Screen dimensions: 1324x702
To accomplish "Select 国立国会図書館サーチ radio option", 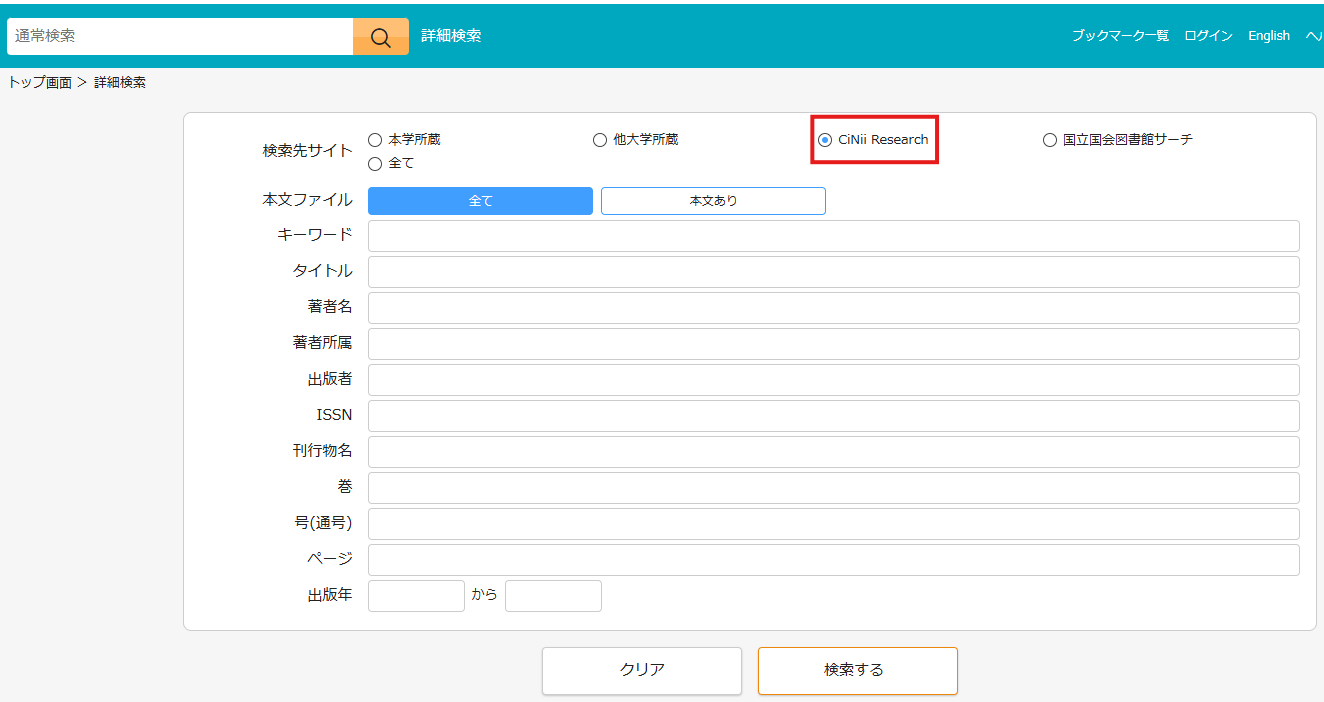I will (1049, 140).
